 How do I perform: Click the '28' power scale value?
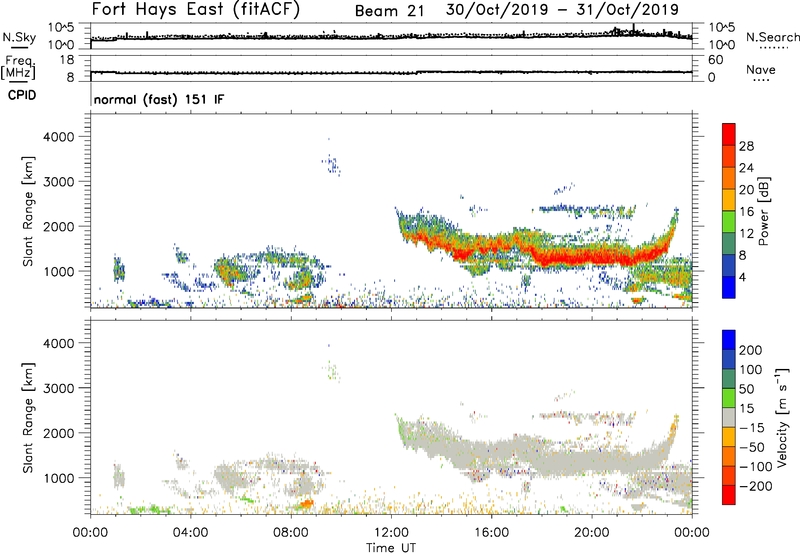[746, 146]
